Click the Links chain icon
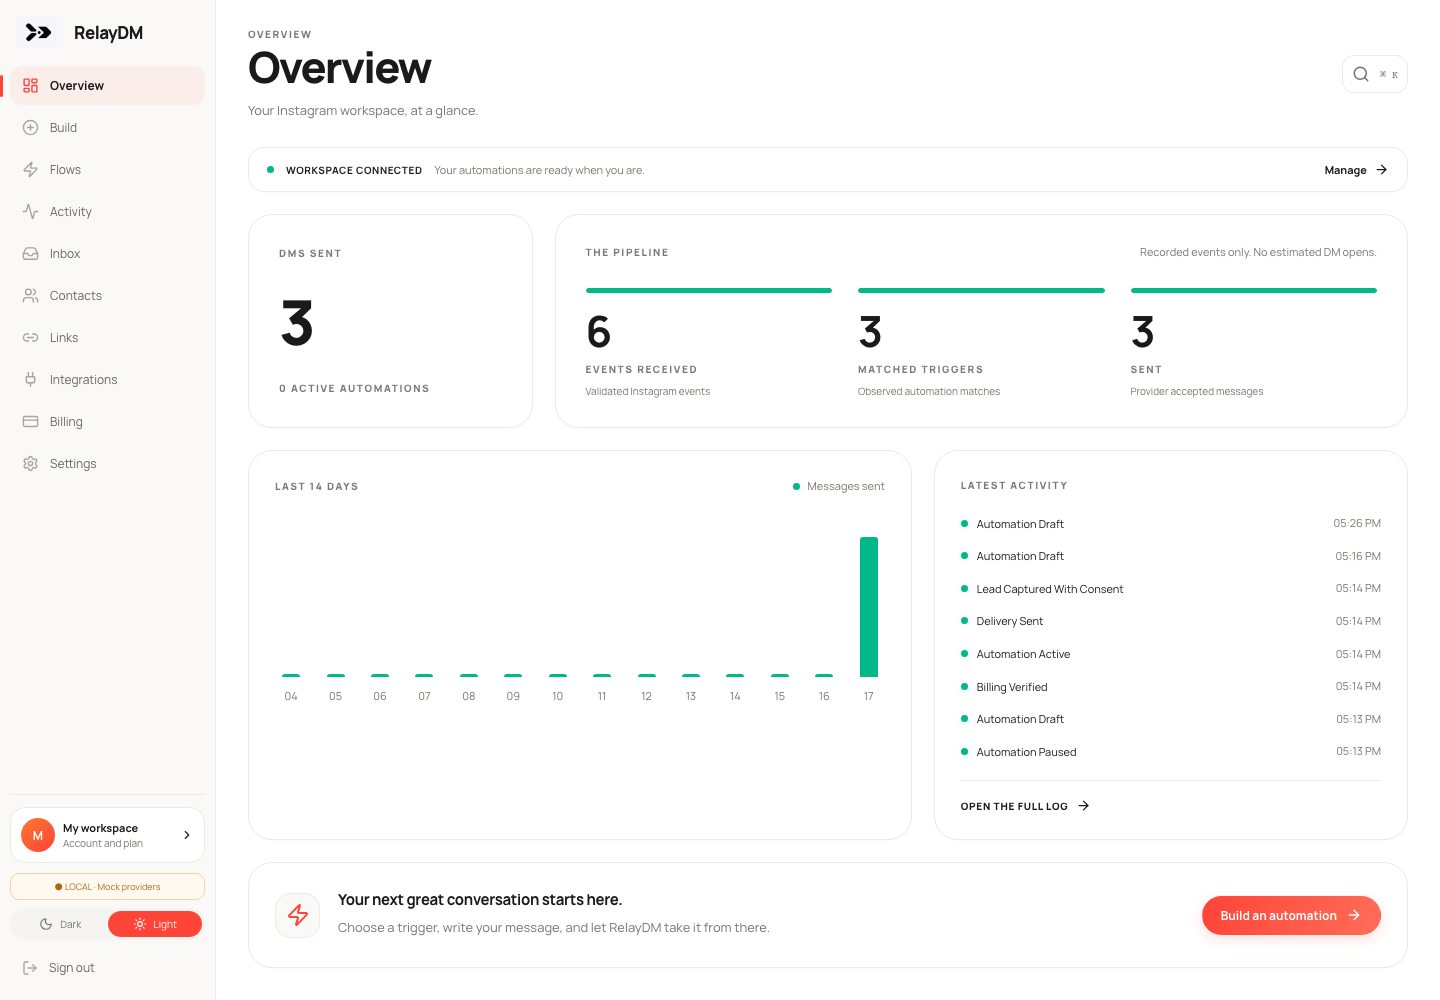 coord(30,338)
